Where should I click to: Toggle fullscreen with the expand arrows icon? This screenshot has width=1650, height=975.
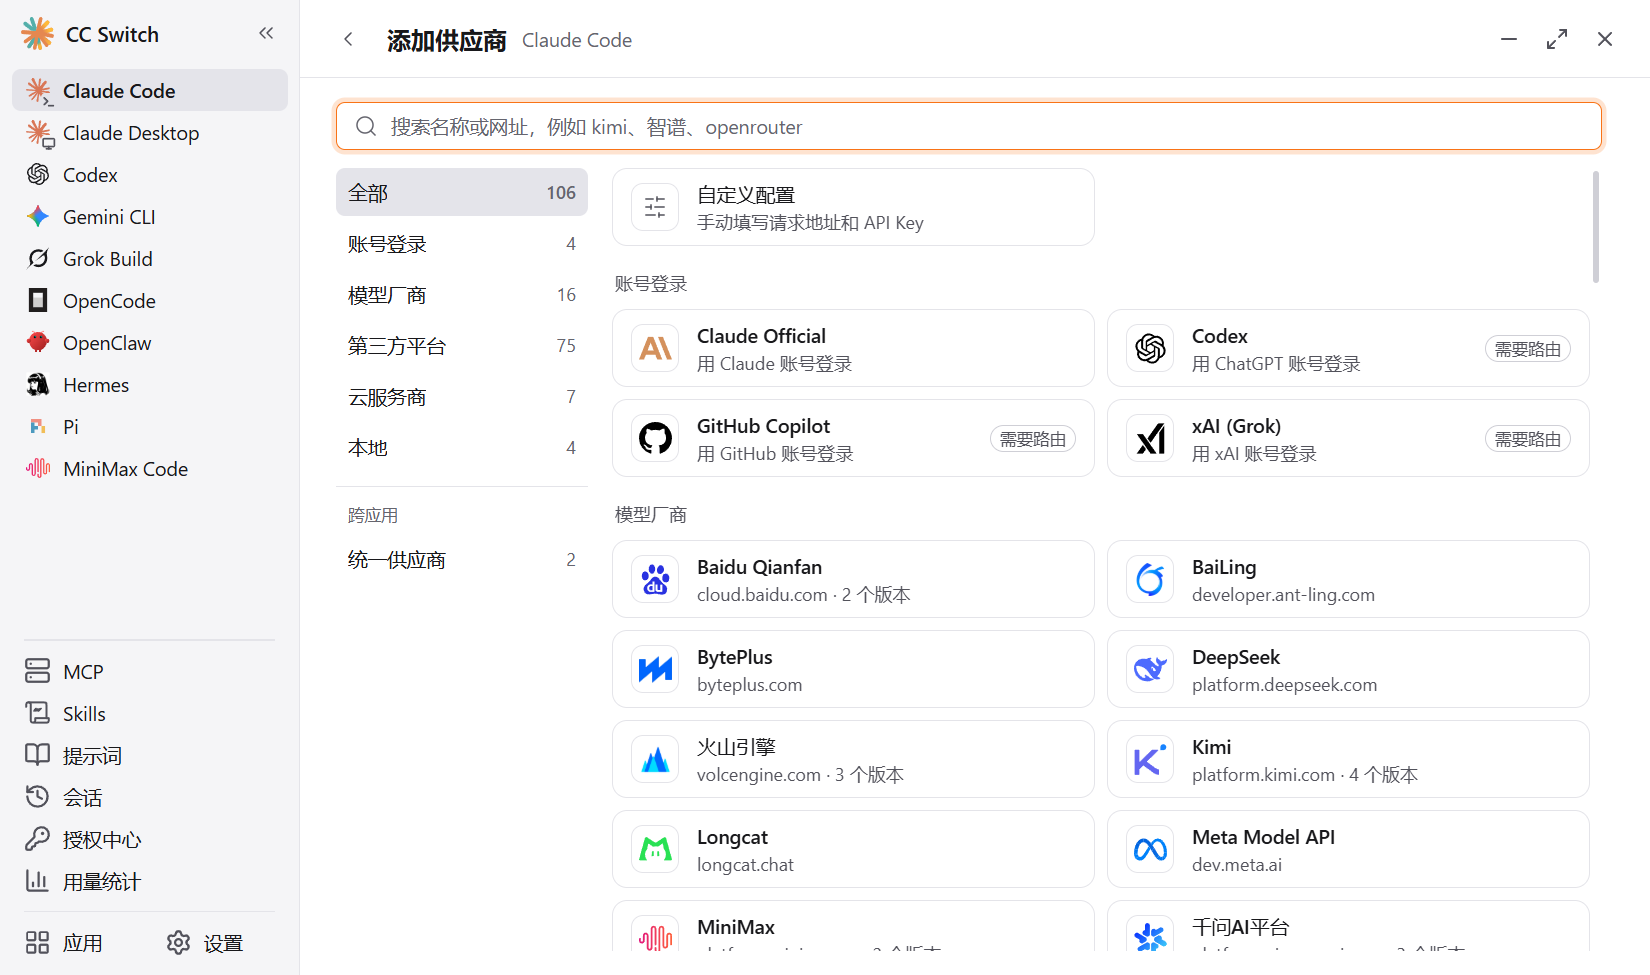pyautogui.click(x=1557, y=39)
